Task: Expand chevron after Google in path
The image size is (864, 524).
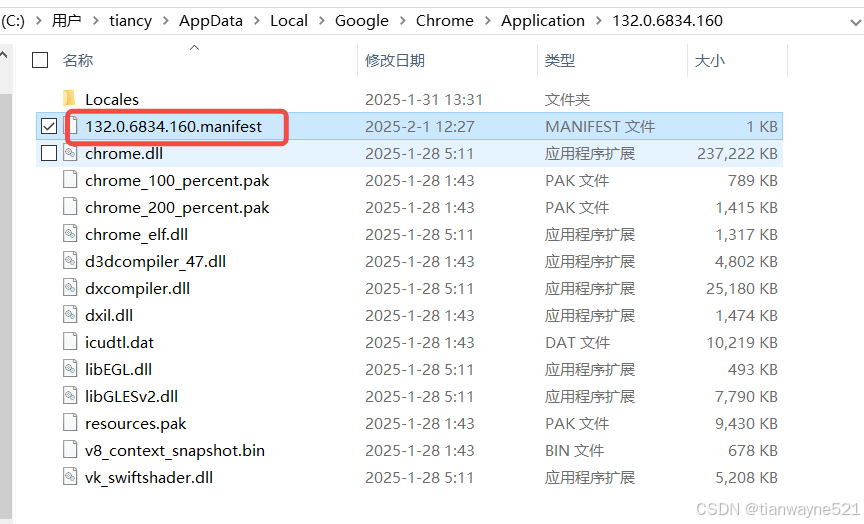Action: [x=403, y=21]
